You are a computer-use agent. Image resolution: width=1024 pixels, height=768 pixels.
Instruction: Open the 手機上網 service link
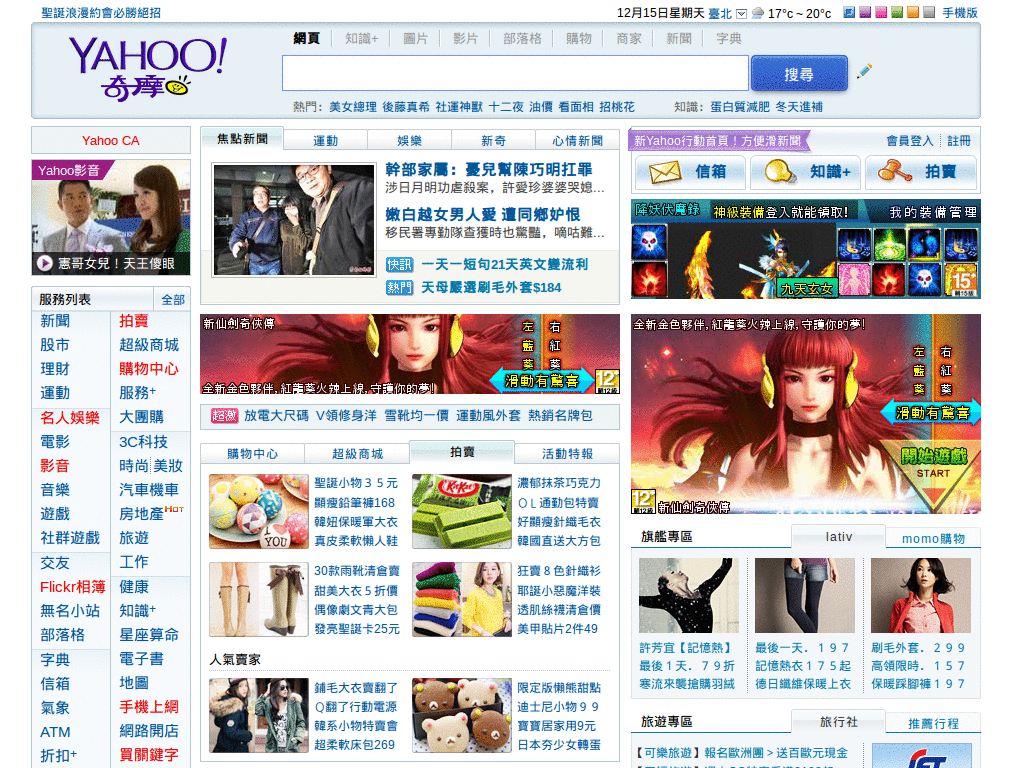pyautogui.click(x=149, y=707)
